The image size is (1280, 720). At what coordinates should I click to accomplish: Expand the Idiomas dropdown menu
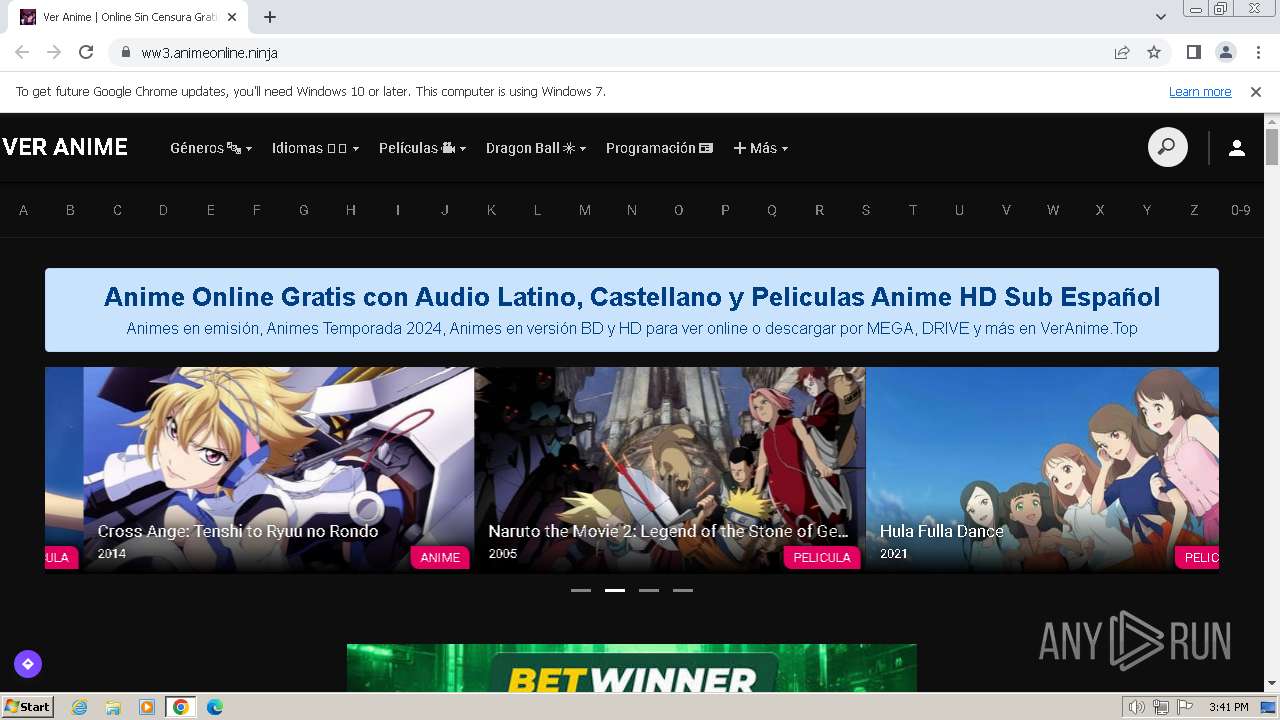click(x=315, y=148)
